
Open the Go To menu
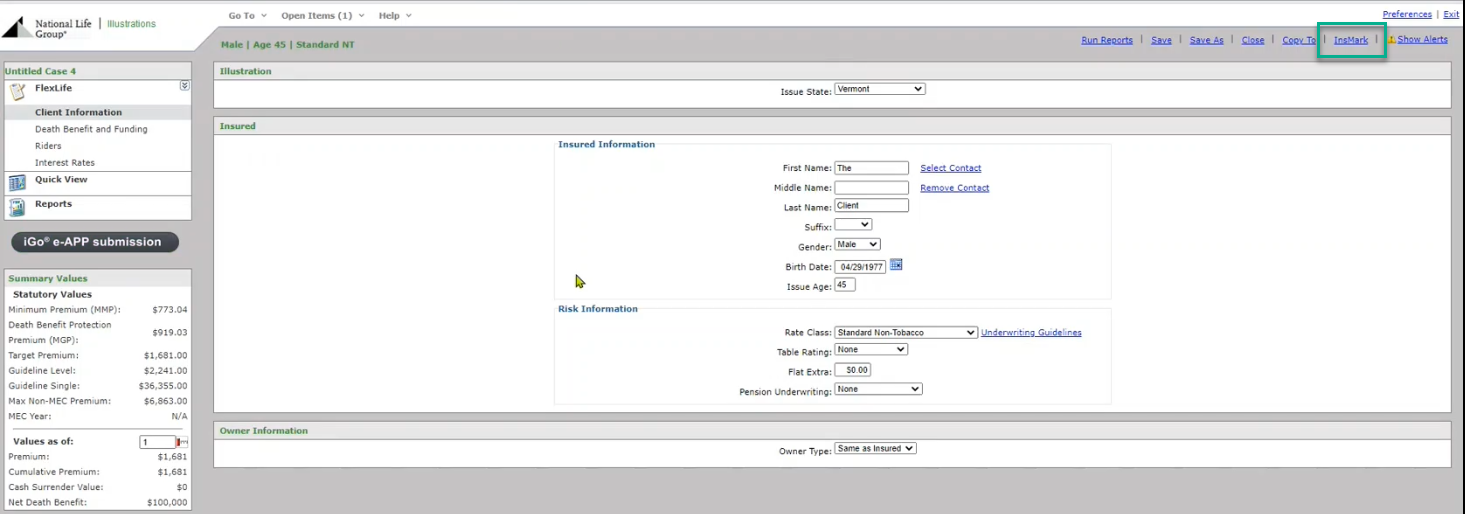pos(247,16)
